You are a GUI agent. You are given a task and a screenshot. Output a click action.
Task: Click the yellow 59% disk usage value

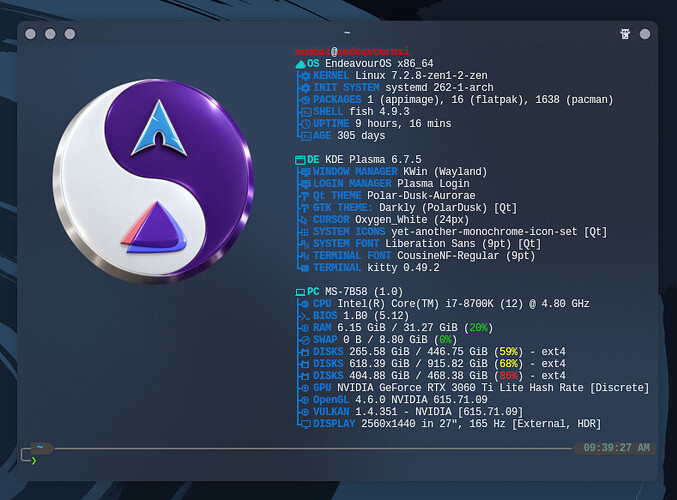(509, 351)
